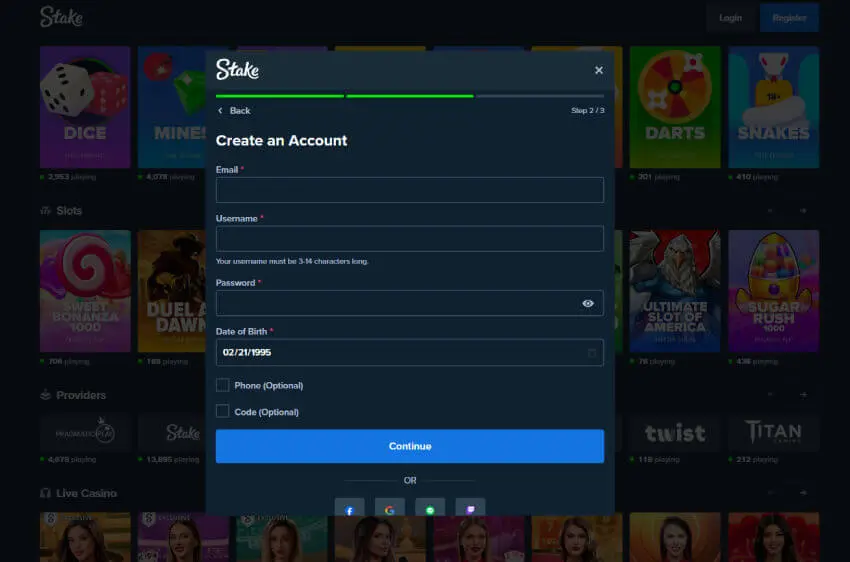Open the Darts game thumbnail
Image resolution: width=850 pixels, height=562 pixels.
tap(675, 107)
